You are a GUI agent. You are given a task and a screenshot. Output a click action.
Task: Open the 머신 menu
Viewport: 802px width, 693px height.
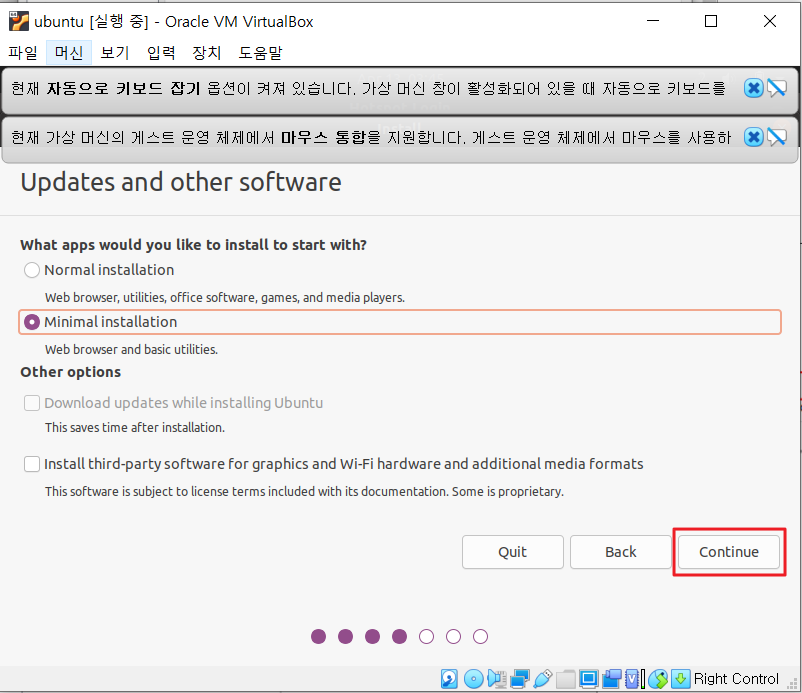coord(69,53)
